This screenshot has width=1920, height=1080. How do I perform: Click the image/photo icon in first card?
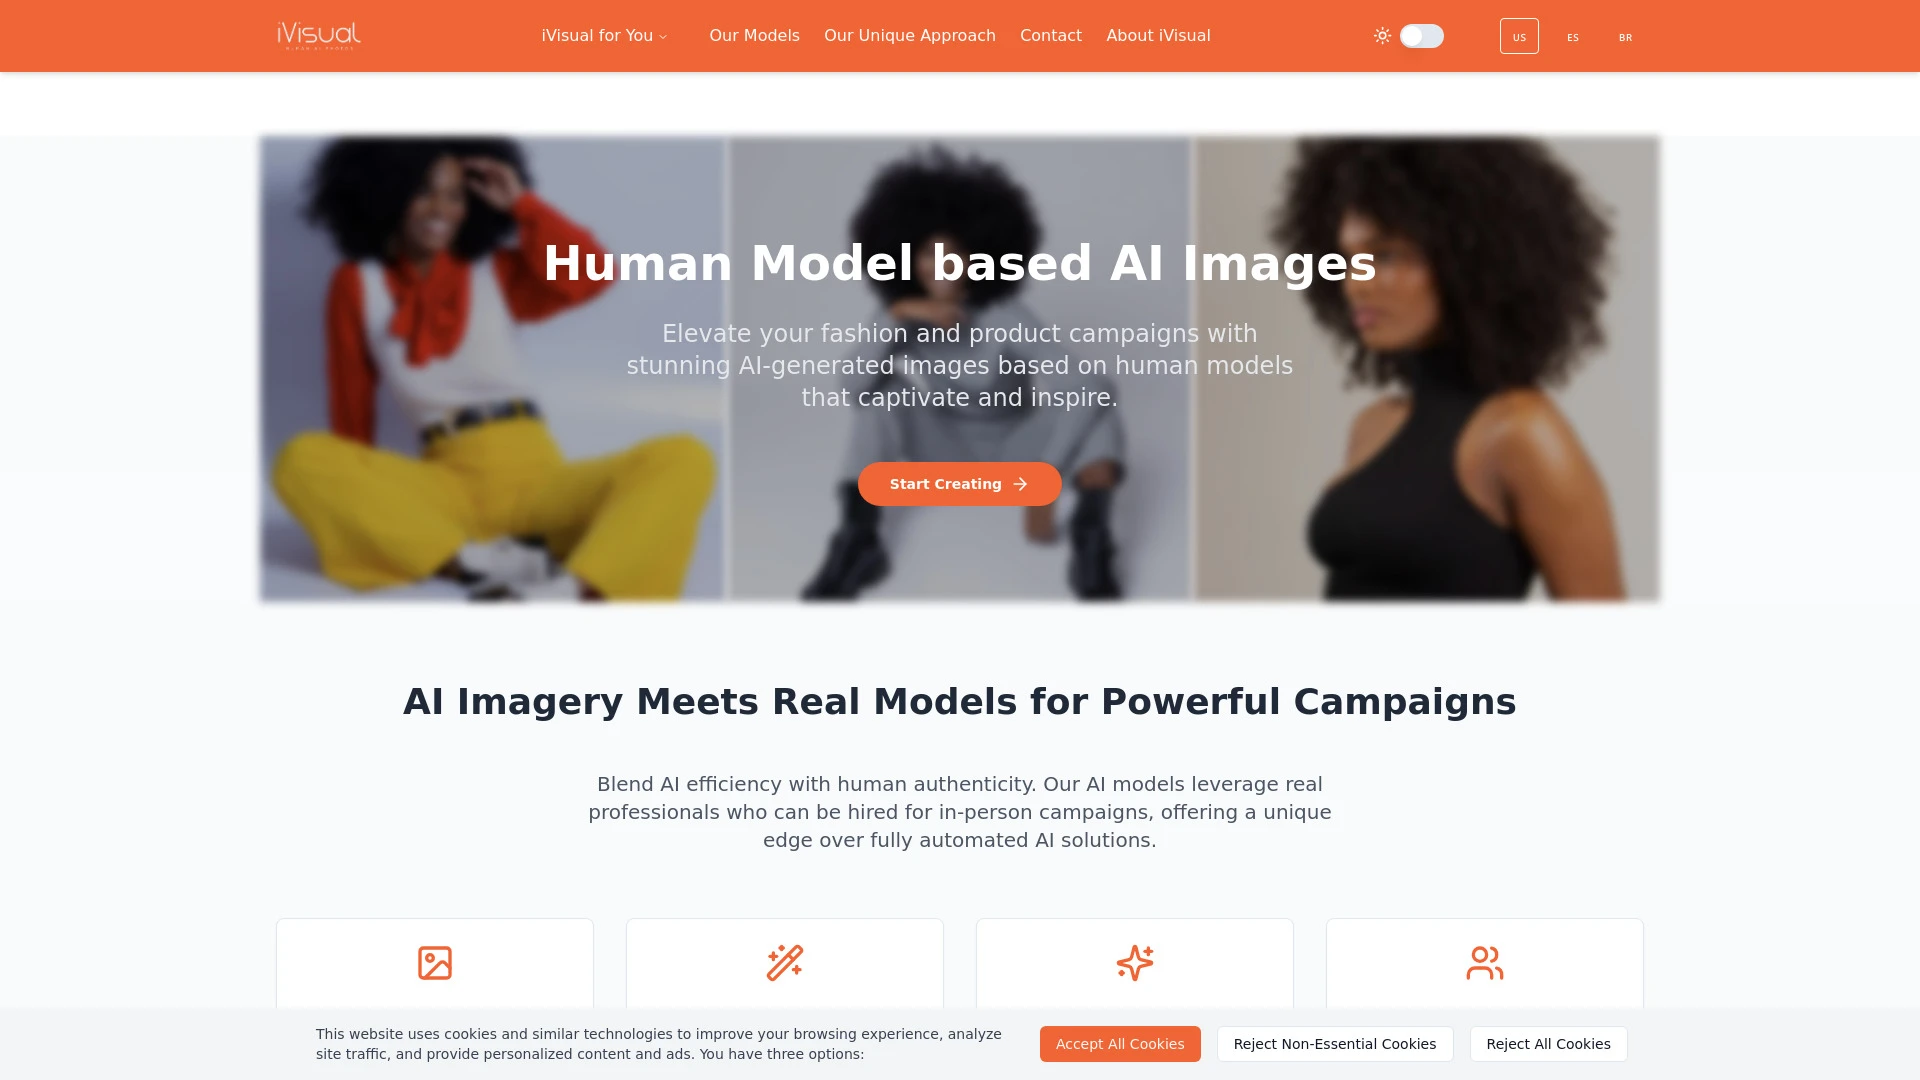tap(435, 963)
